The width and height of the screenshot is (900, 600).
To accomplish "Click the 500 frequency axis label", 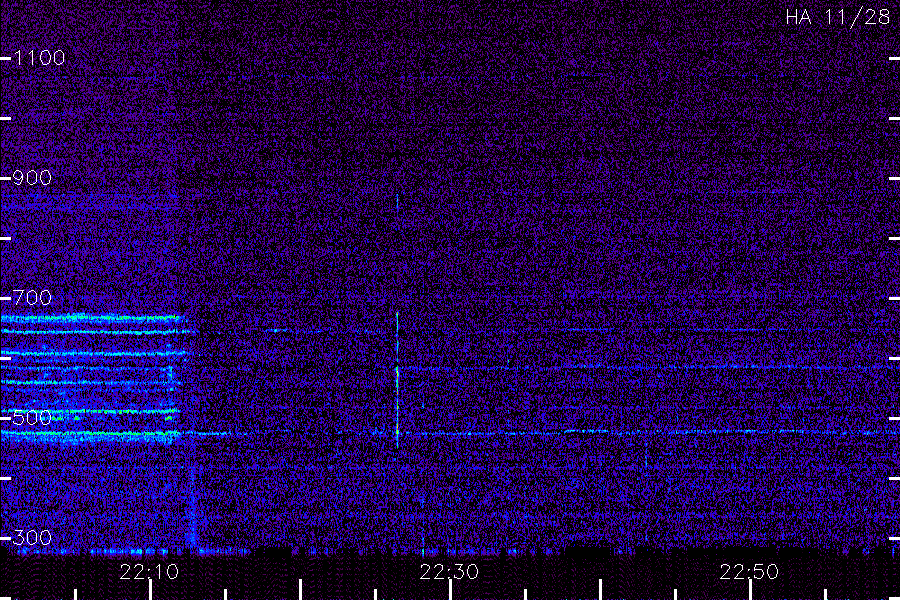I will coord(32,418).
